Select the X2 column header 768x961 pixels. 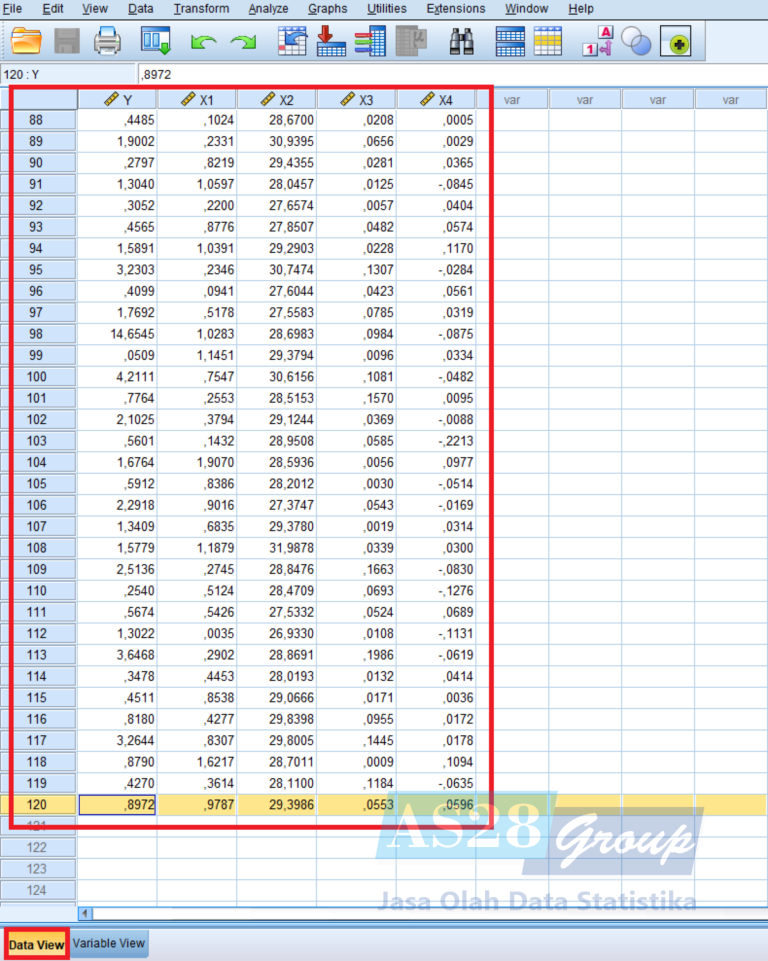point(277,100)
